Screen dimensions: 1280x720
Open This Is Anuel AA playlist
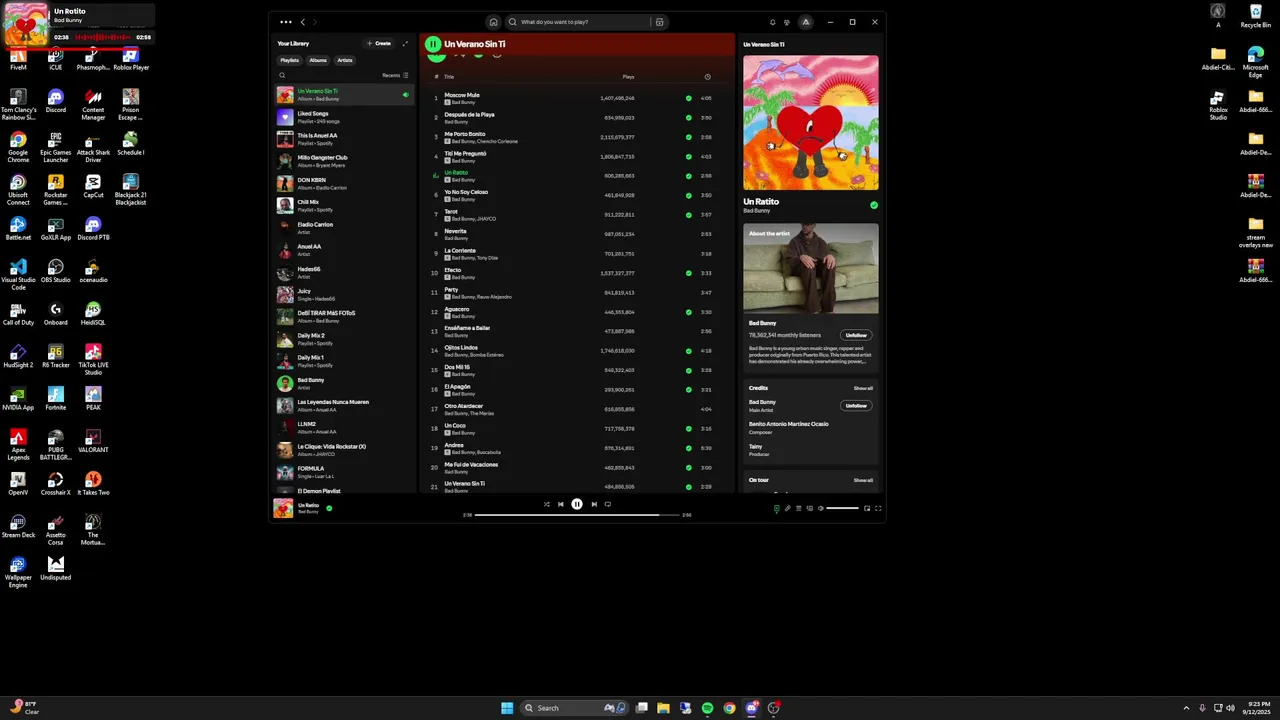tap(345, 139)
